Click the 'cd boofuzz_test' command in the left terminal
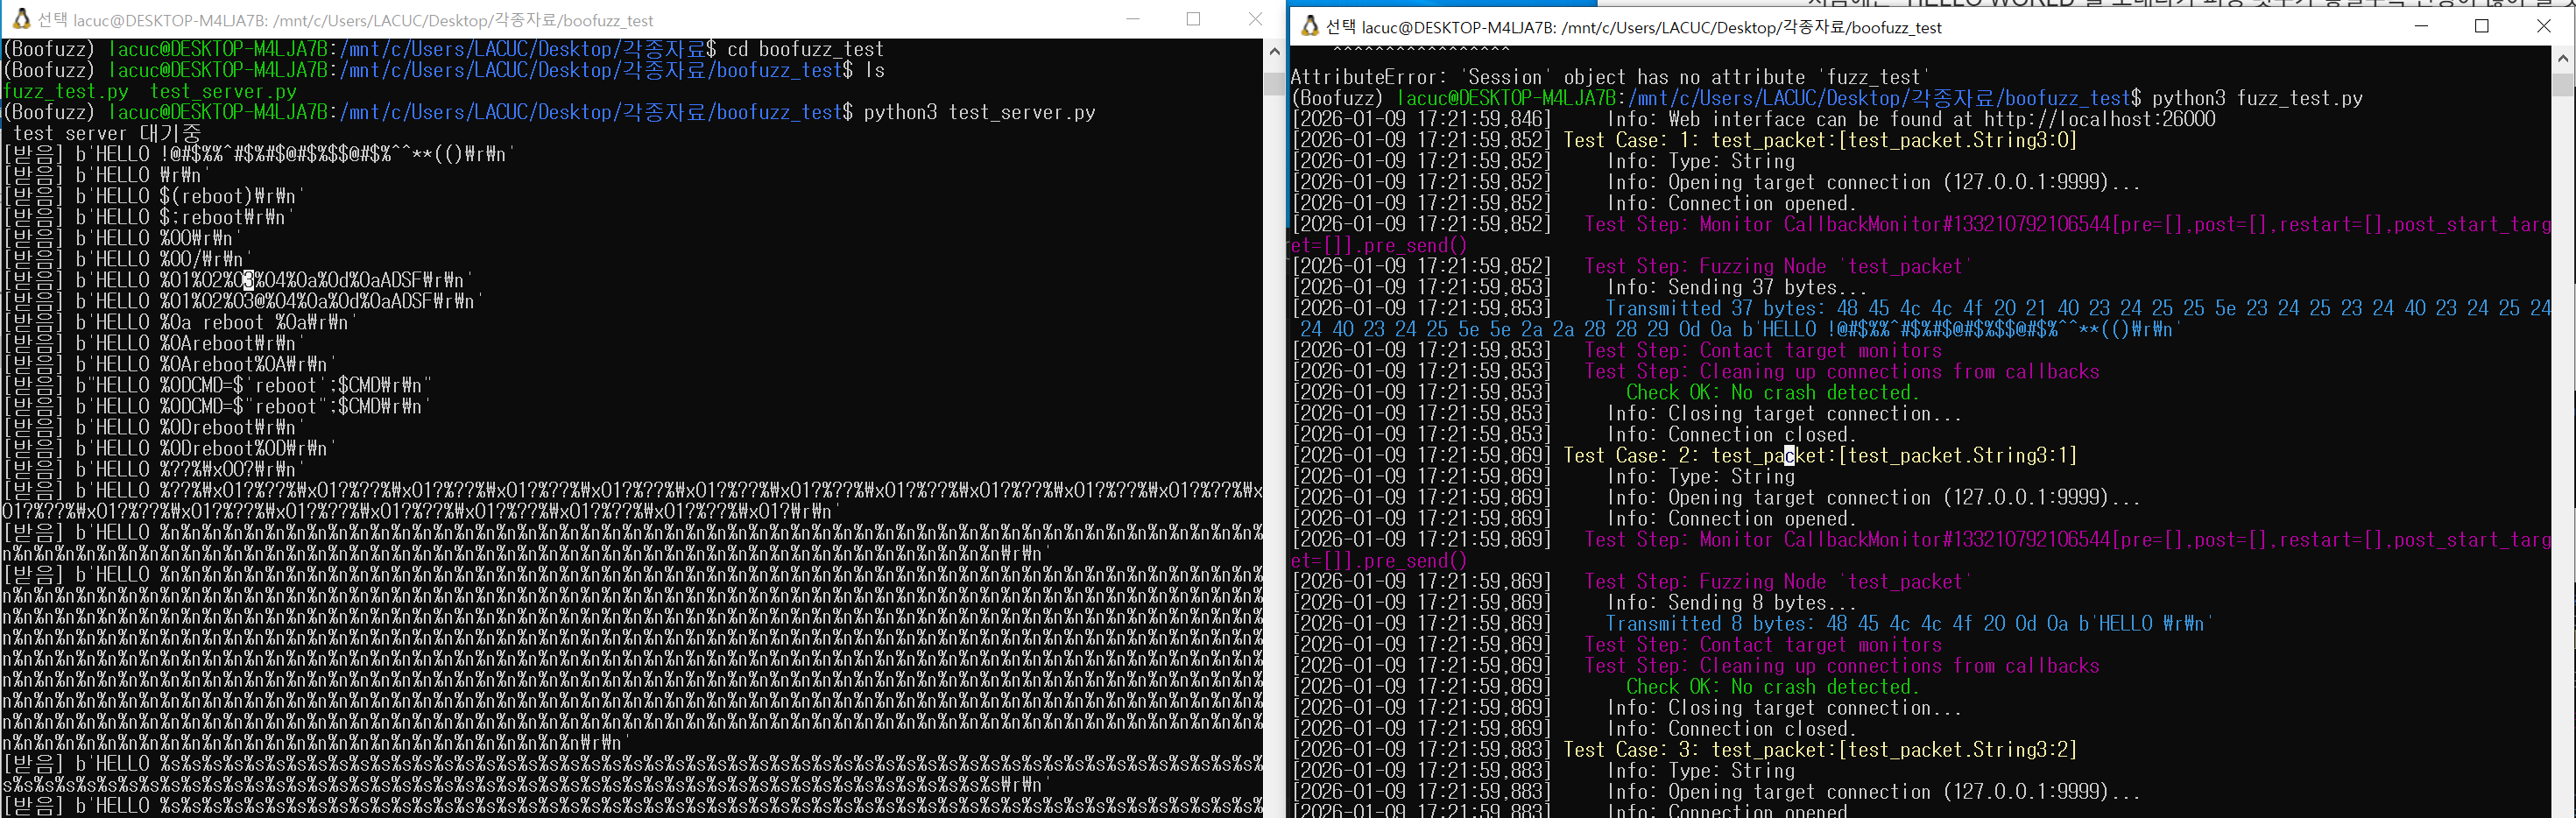2576x818 pixels. [805, 49]
